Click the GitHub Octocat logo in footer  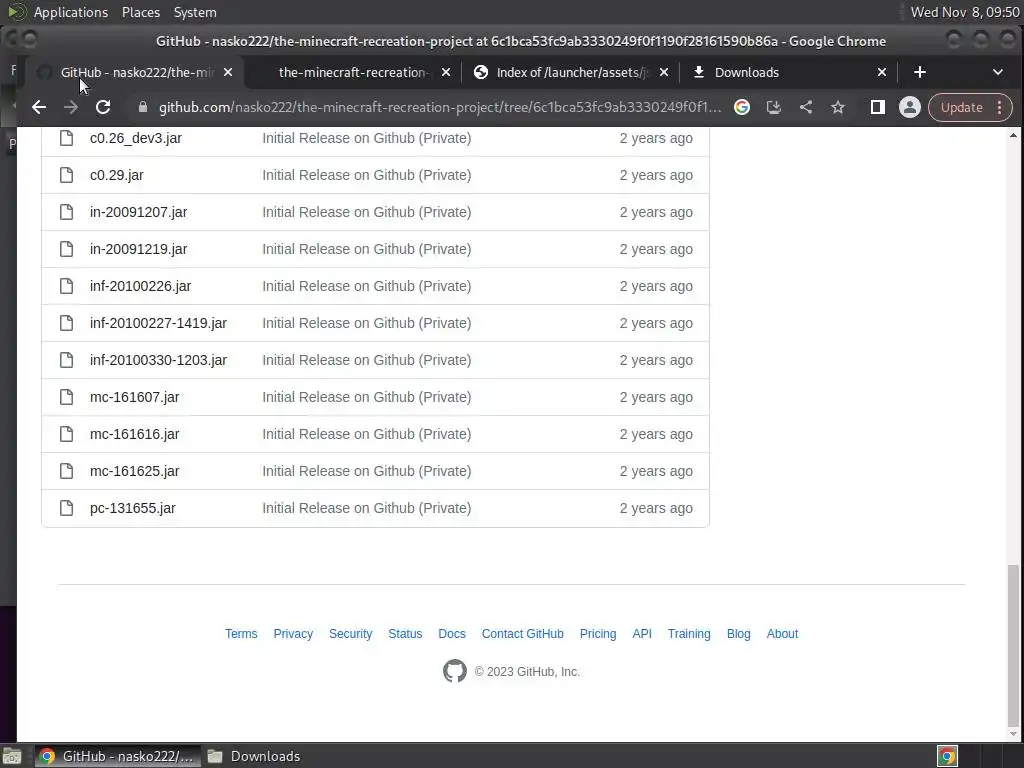pyautogui.click(x=455, y=671)
